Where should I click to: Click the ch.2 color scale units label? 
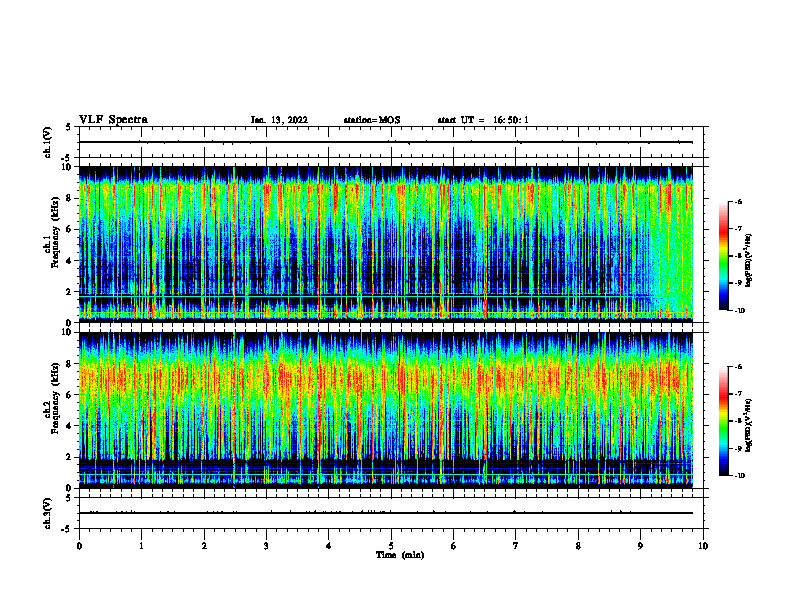point(749,425)
